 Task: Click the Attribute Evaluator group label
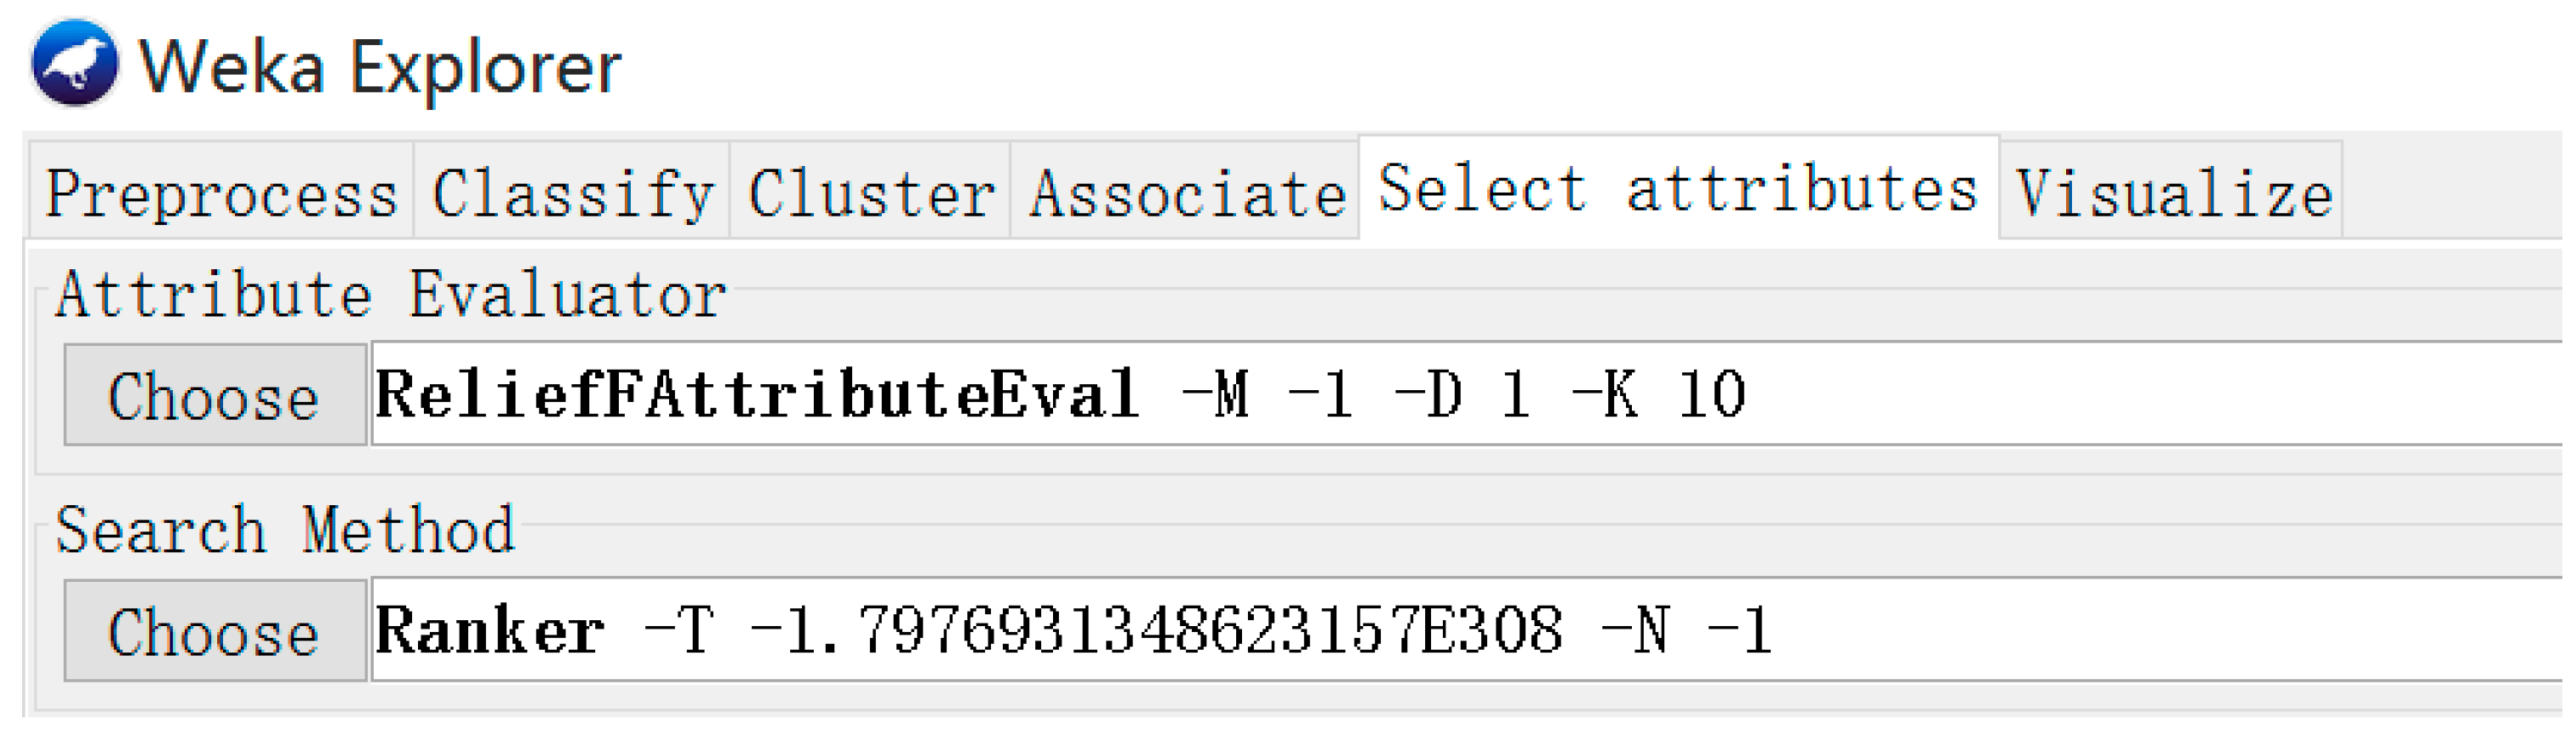coord(390,295)
